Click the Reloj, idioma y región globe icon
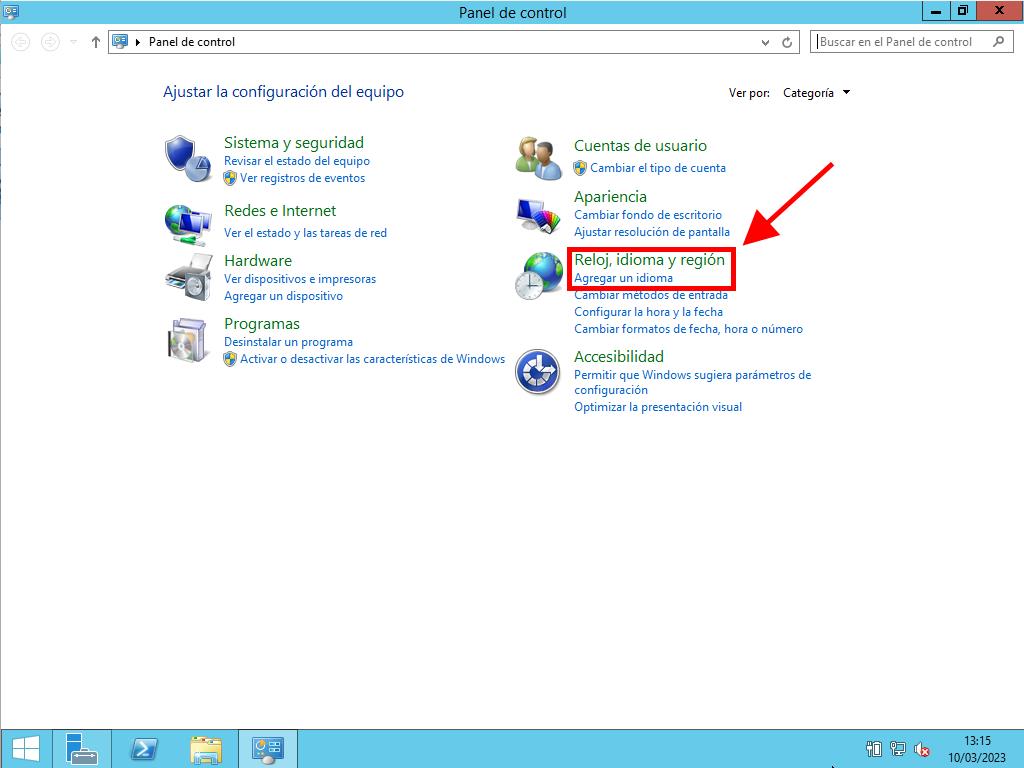This screenshot has height=768, width=1024. (538, 275)
